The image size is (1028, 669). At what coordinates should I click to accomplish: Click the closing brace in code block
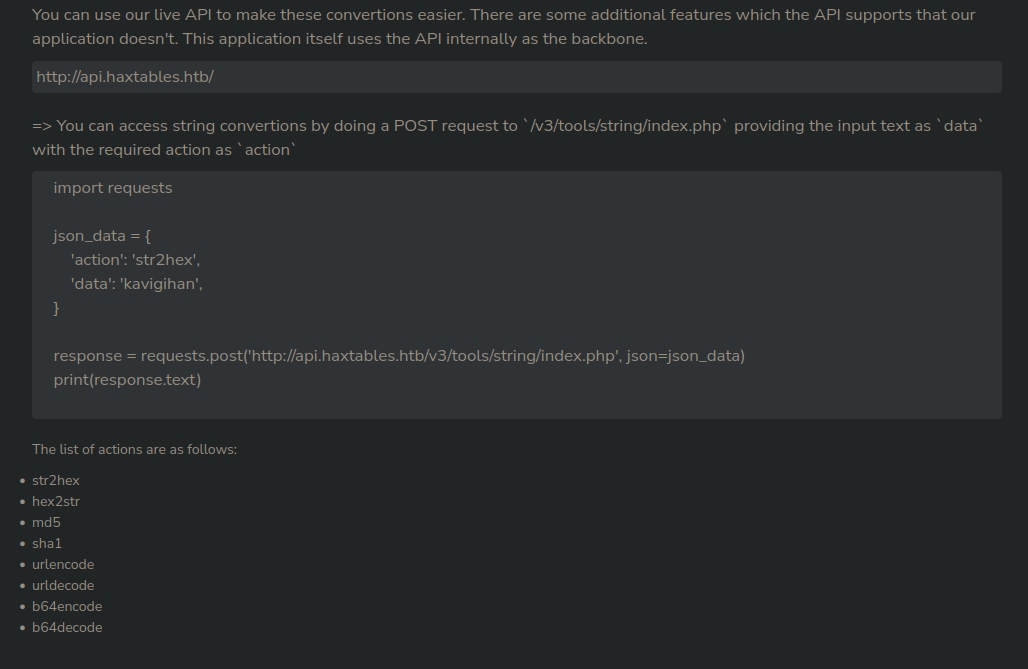(x=57, y=308)
